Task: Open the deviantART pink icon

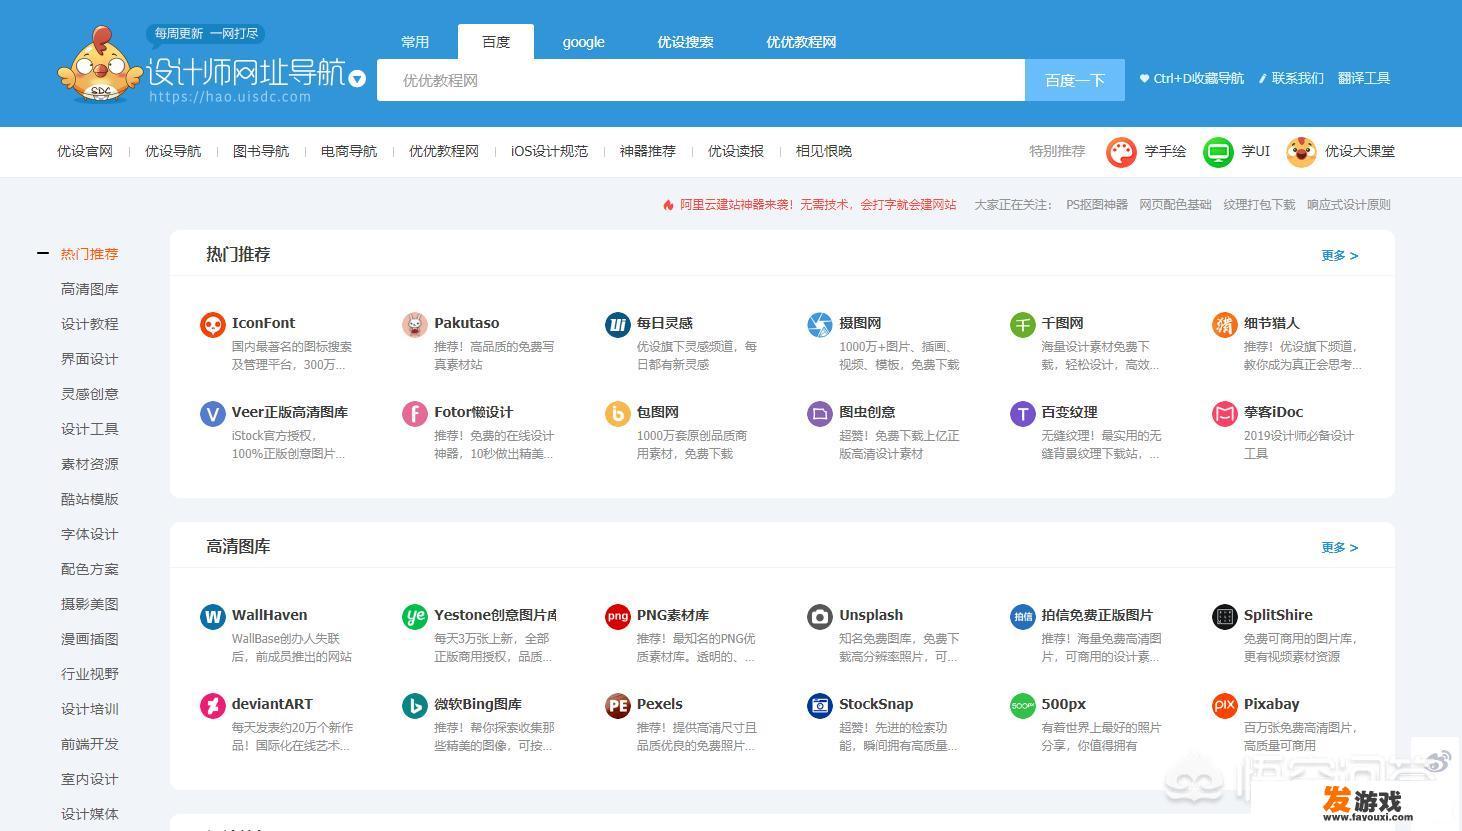Action: [x=213, y=706]
